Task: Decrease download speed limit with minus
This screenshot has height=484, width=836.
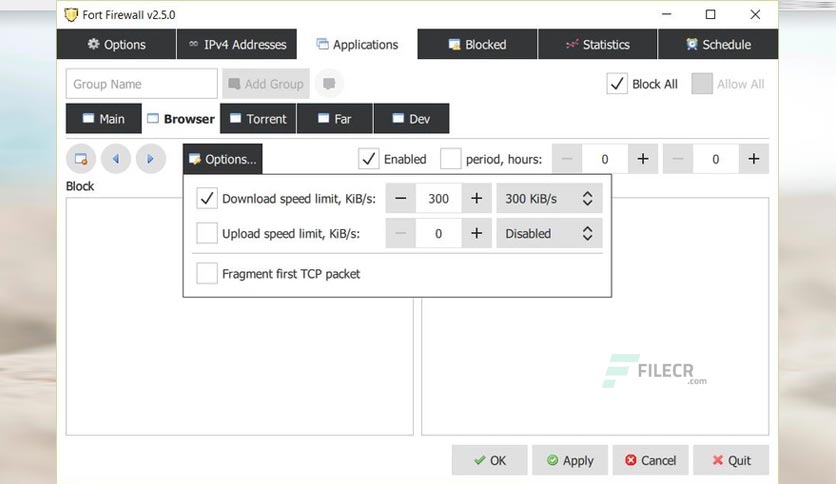Action: pyautogui.click(x=400, y=199)
